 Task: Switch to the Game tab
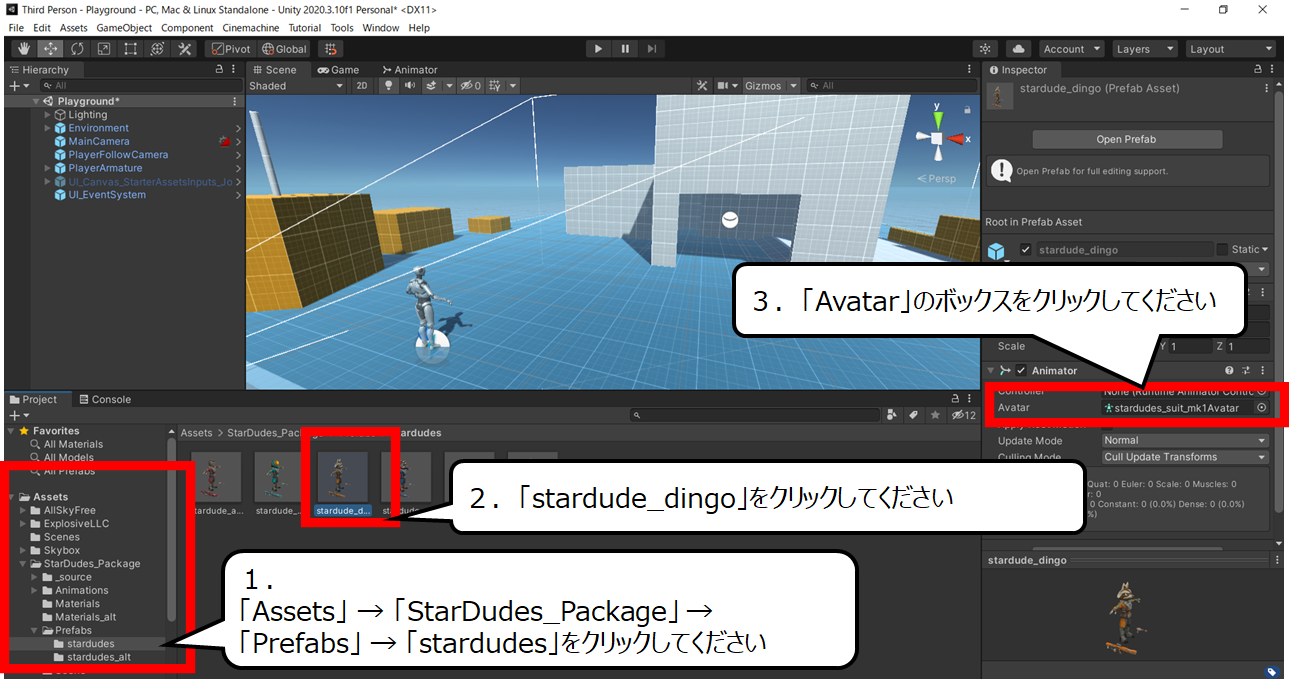tap(338, 70)
